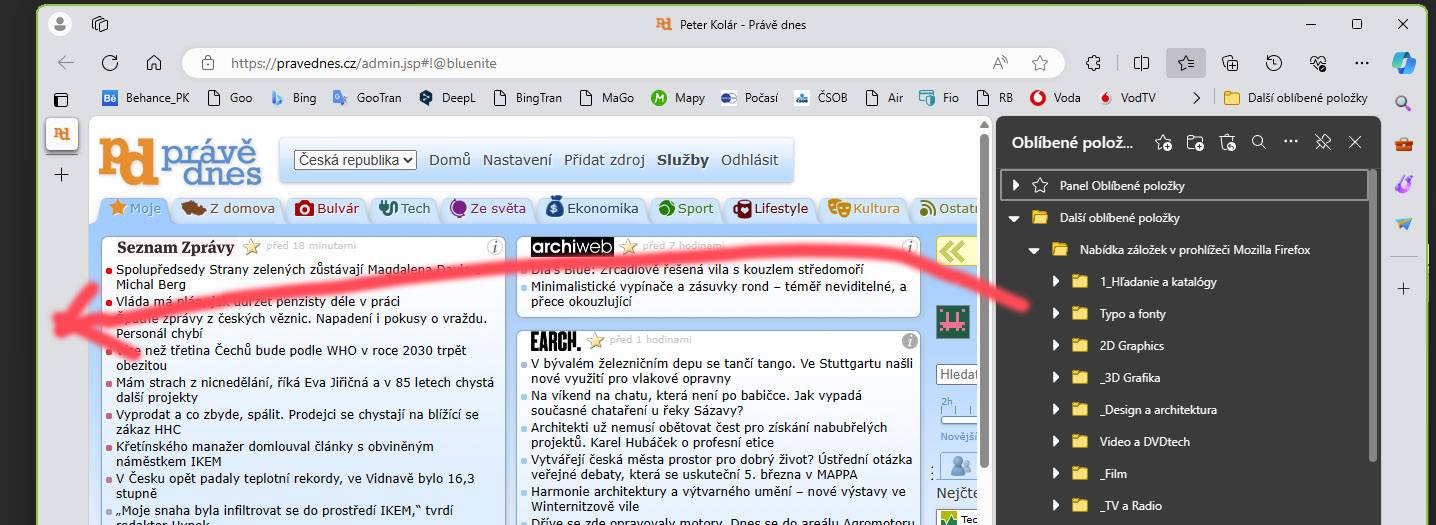This screenshot has height=525, width=1436.
Task: Open the Collections icon in the toolbar
Action: point(1230,62)
